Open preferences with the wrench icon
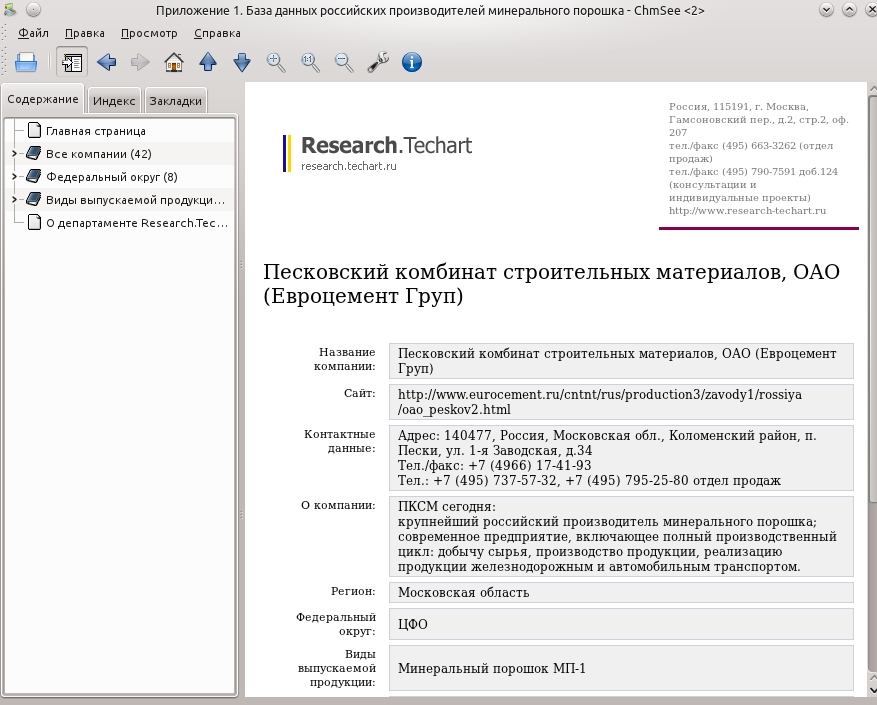The image size is (877, 705). pyautogui.click(x=378, y=62)
